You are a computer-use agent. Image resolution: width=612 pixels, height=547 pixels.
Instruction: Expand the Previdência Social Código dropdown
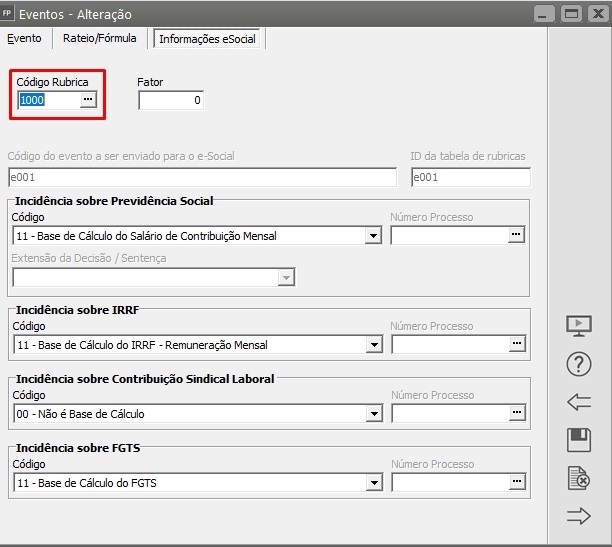pos(374,236)
